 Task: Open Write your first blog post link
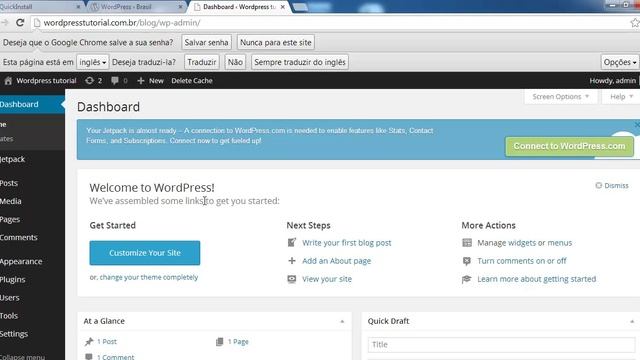click(347, 243)
